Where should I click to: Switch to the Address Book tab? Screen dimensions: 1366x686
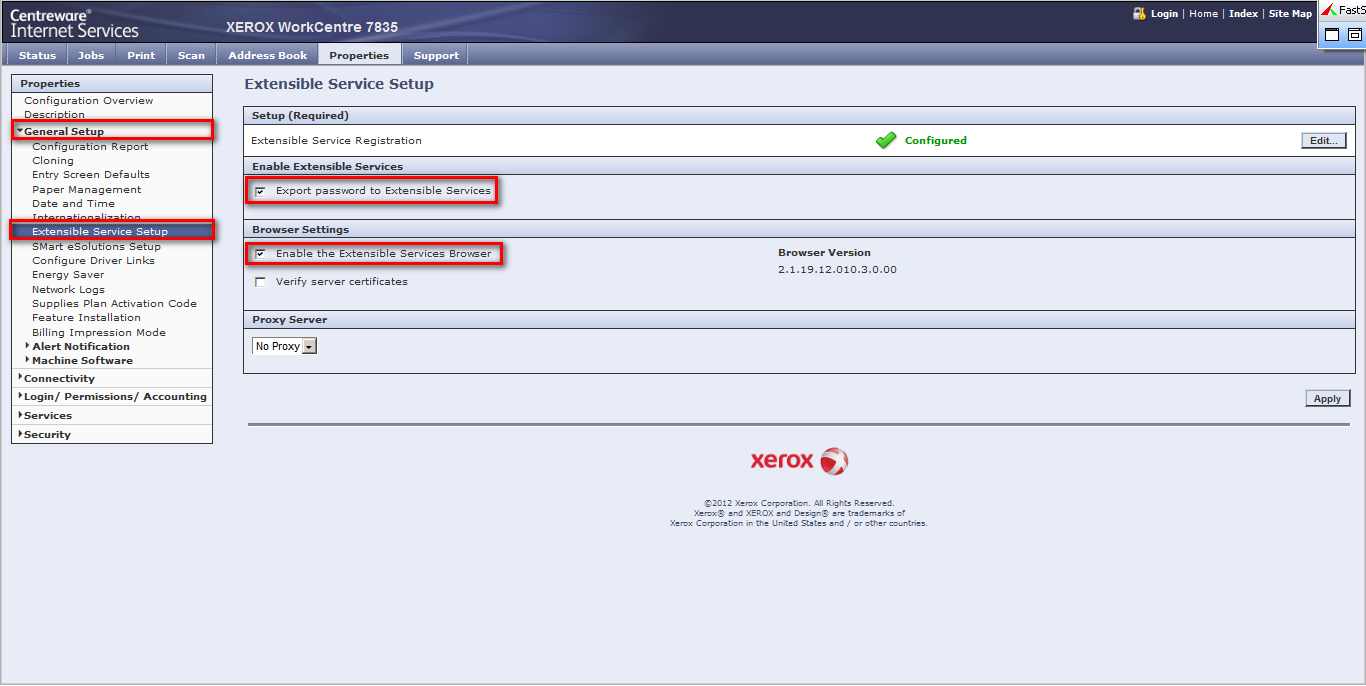[x=267, y=55]
